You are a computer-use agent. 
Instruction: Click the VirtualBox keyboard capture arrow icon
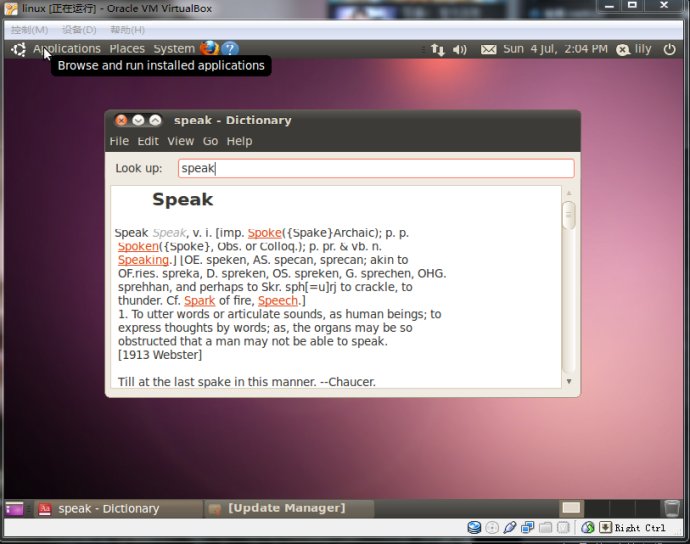606,527
